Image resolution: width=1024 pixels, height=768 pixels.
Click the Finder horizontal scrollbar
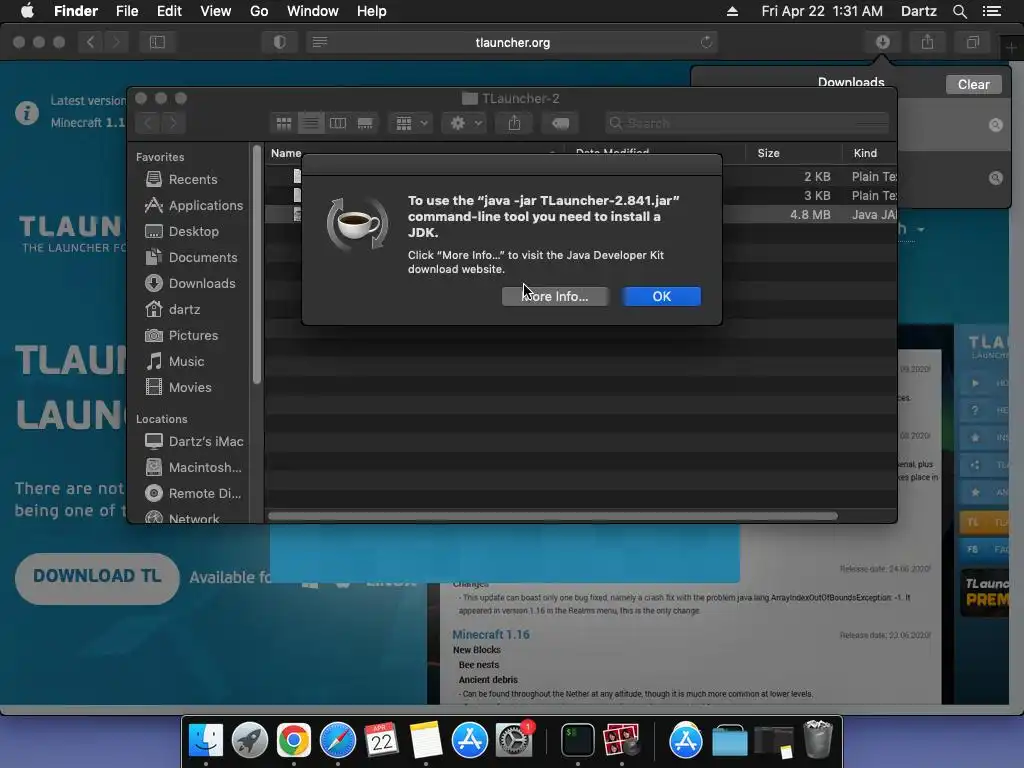[552, 516]
